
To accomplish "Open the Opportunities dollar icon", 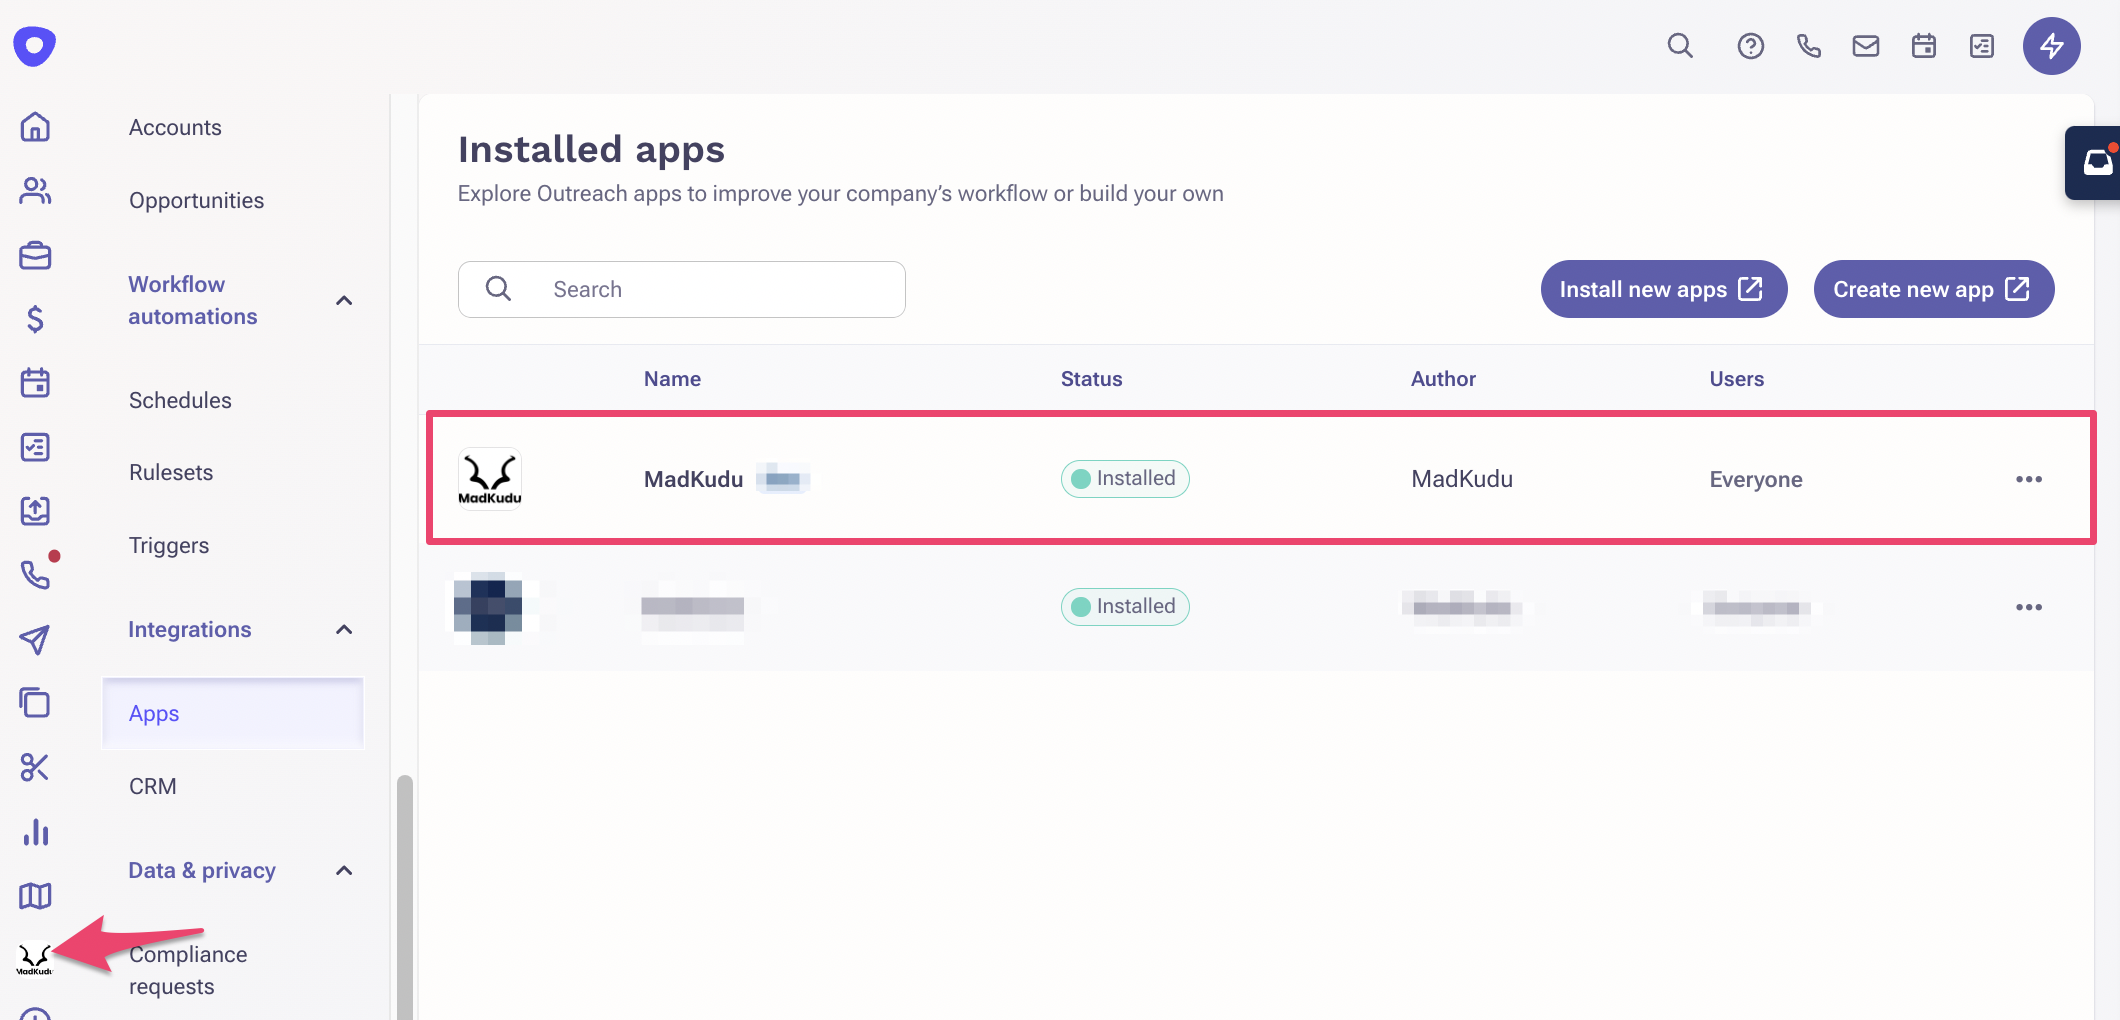I will 35,319.
